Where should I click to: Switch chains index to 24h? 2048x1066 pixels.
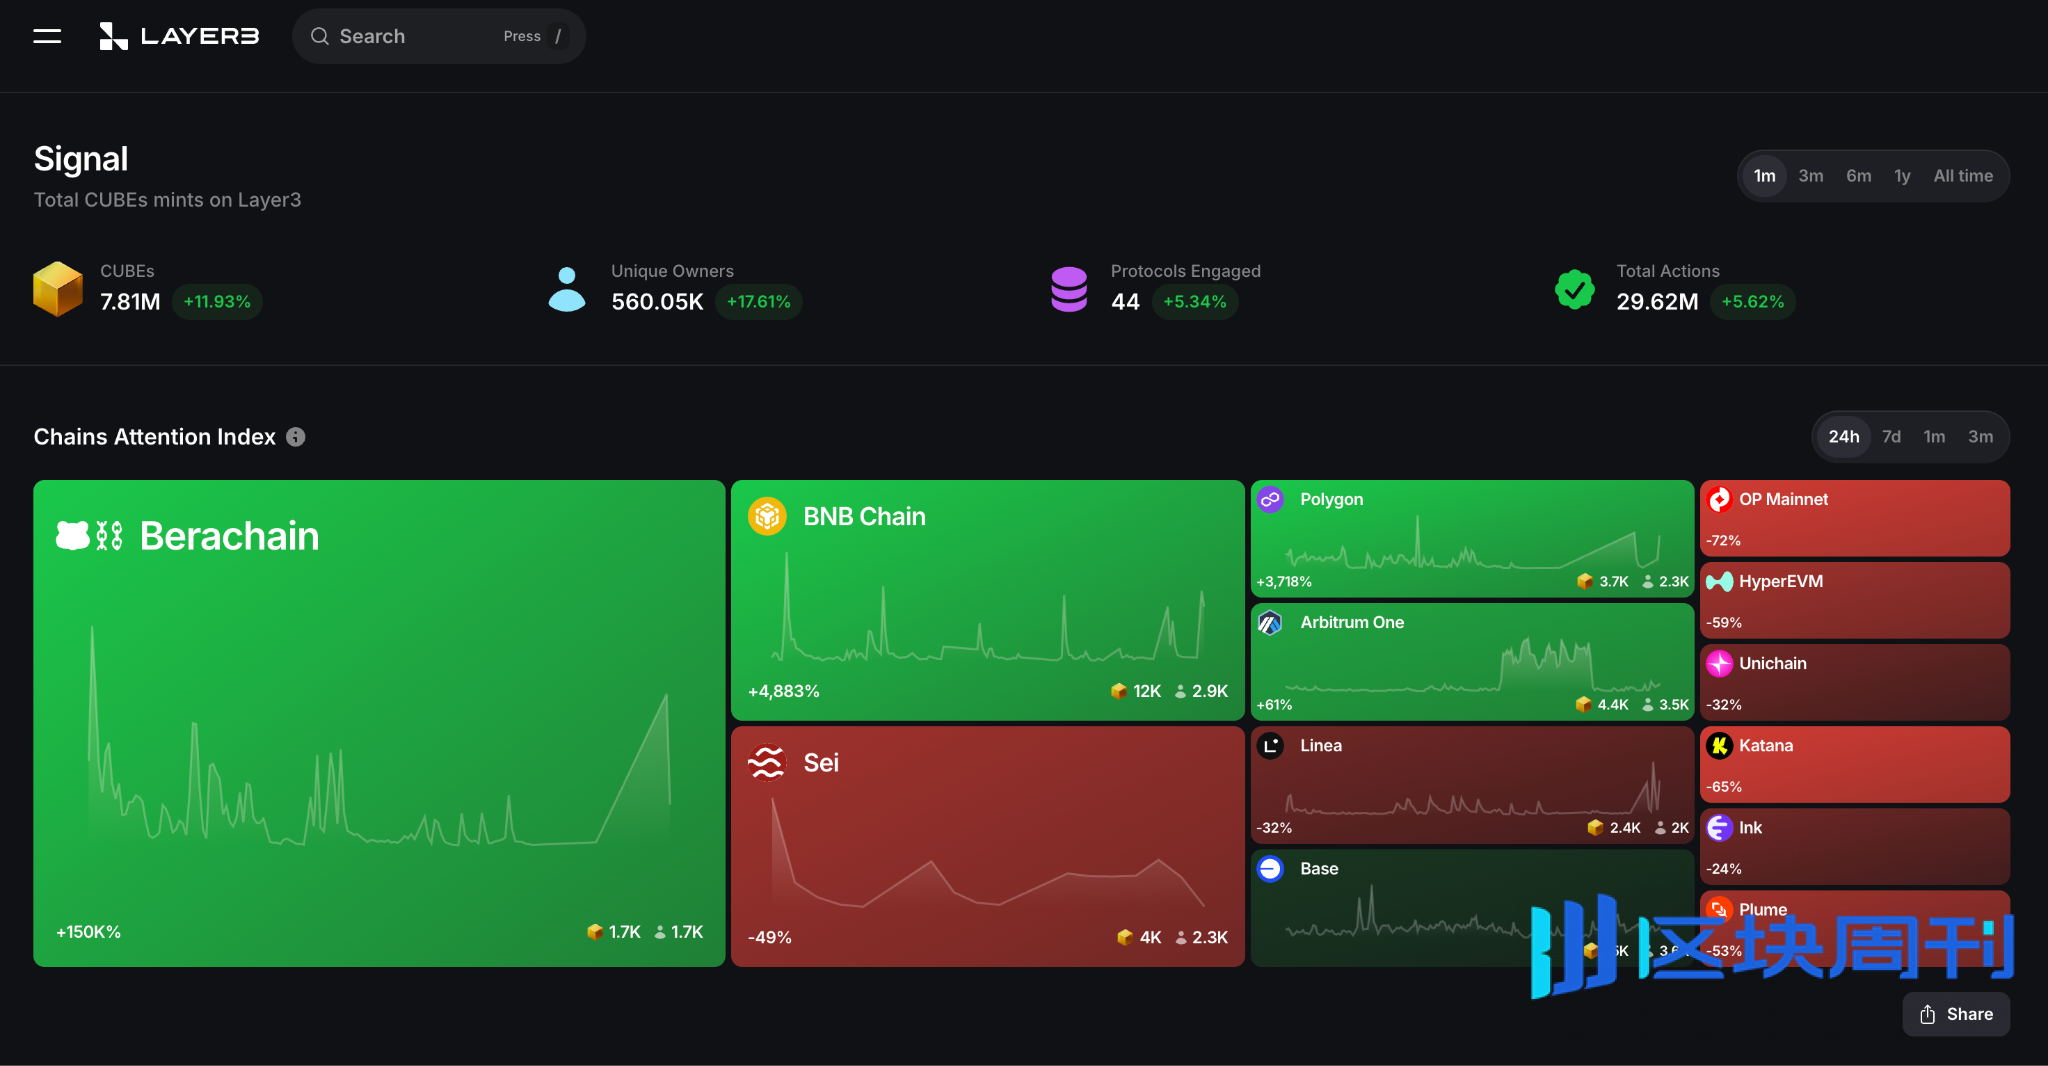[1844, 437]
